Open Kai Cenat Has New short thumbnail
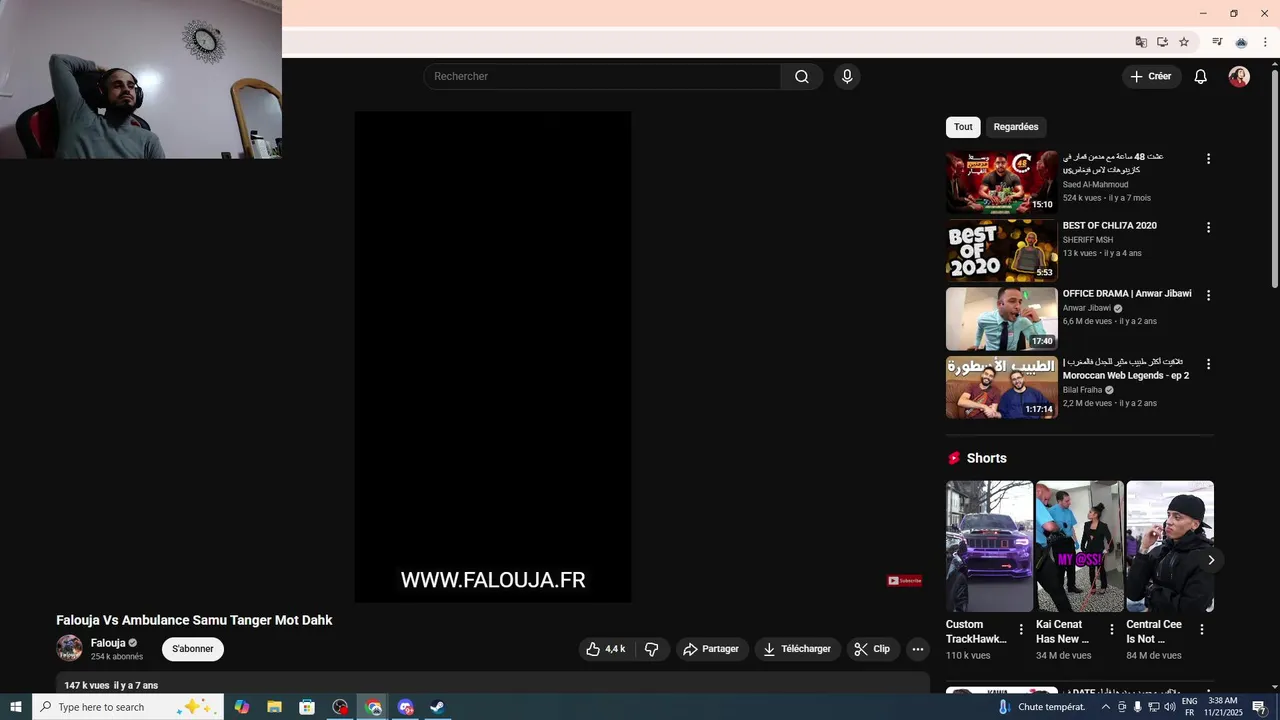Screen dimensions: 1280x720 (1080, 546)
